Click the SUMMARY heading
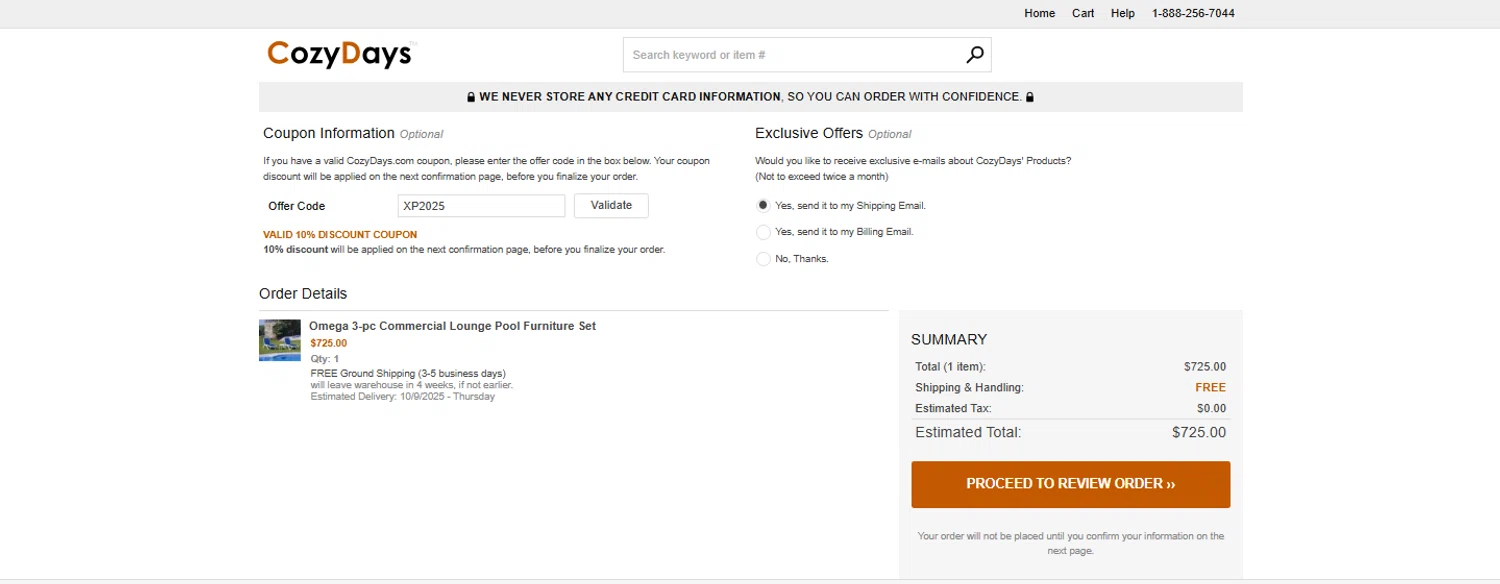1500x584 pixels. tap(949, 339)
